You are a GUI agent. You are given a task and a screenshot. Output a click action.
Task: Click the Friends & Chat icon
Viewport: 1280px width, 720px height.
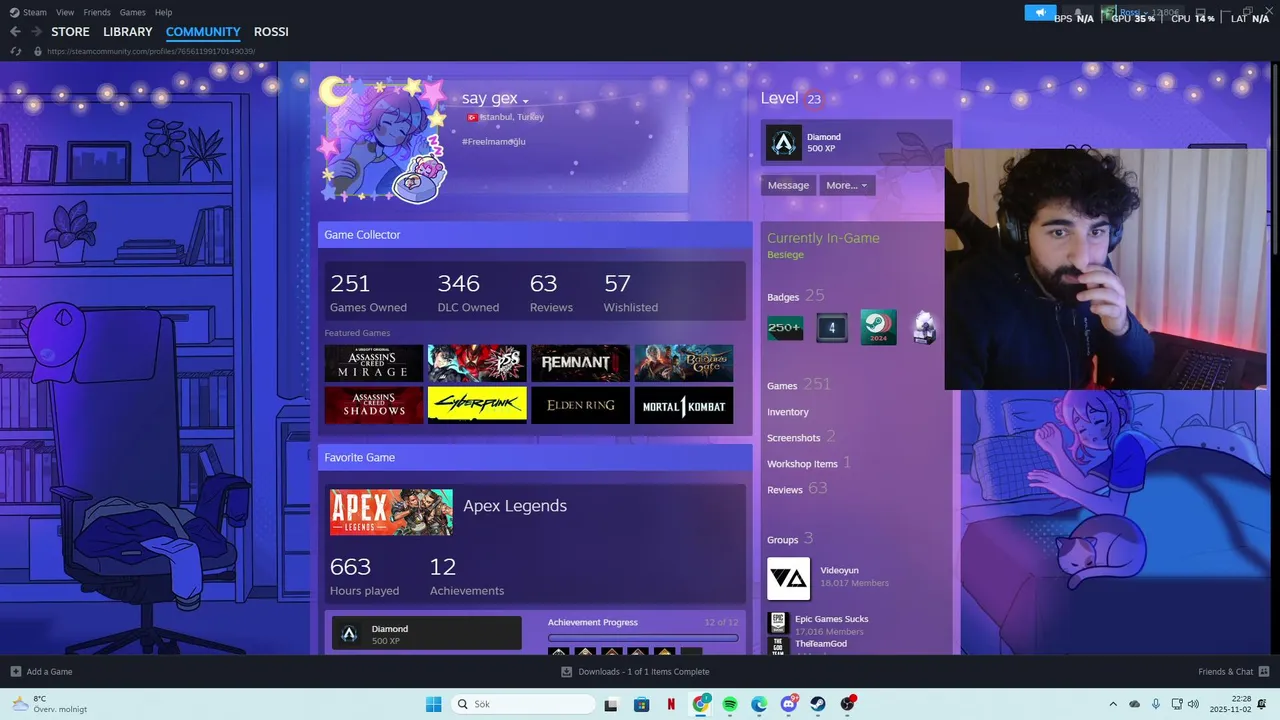pos(1264,671)
